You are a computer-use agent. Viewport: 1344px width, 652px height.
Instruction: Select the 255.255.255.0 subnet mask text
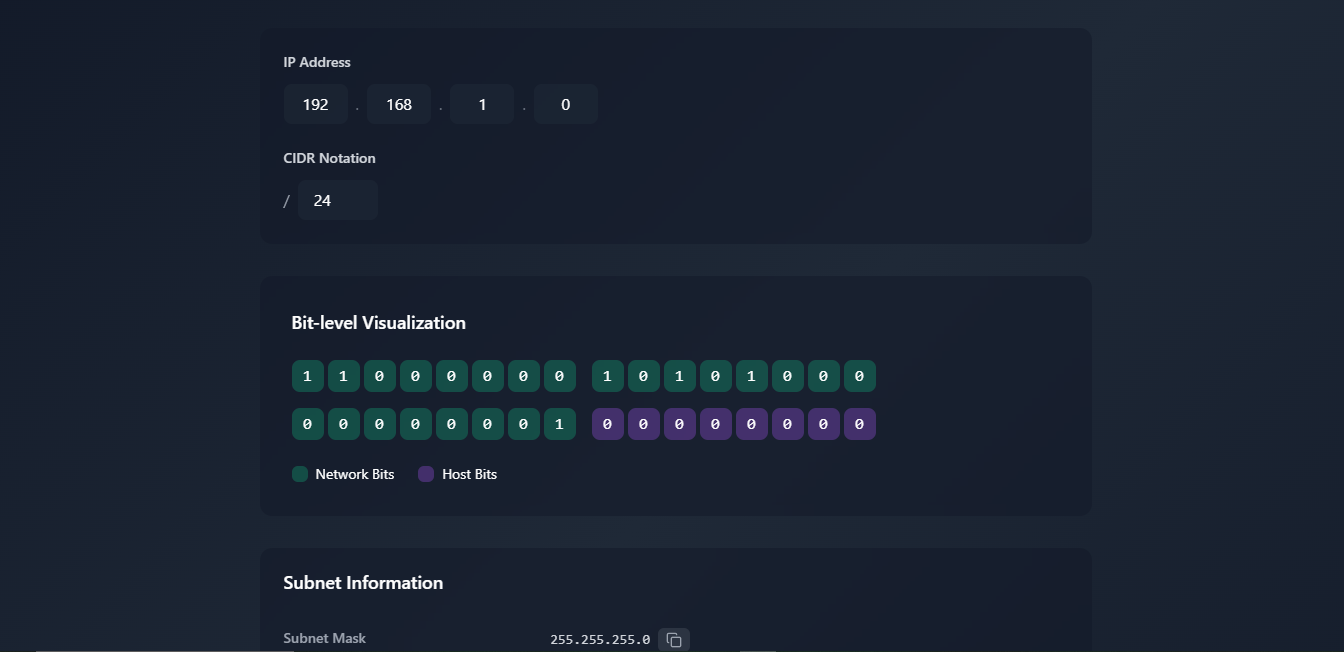point(600,639)
